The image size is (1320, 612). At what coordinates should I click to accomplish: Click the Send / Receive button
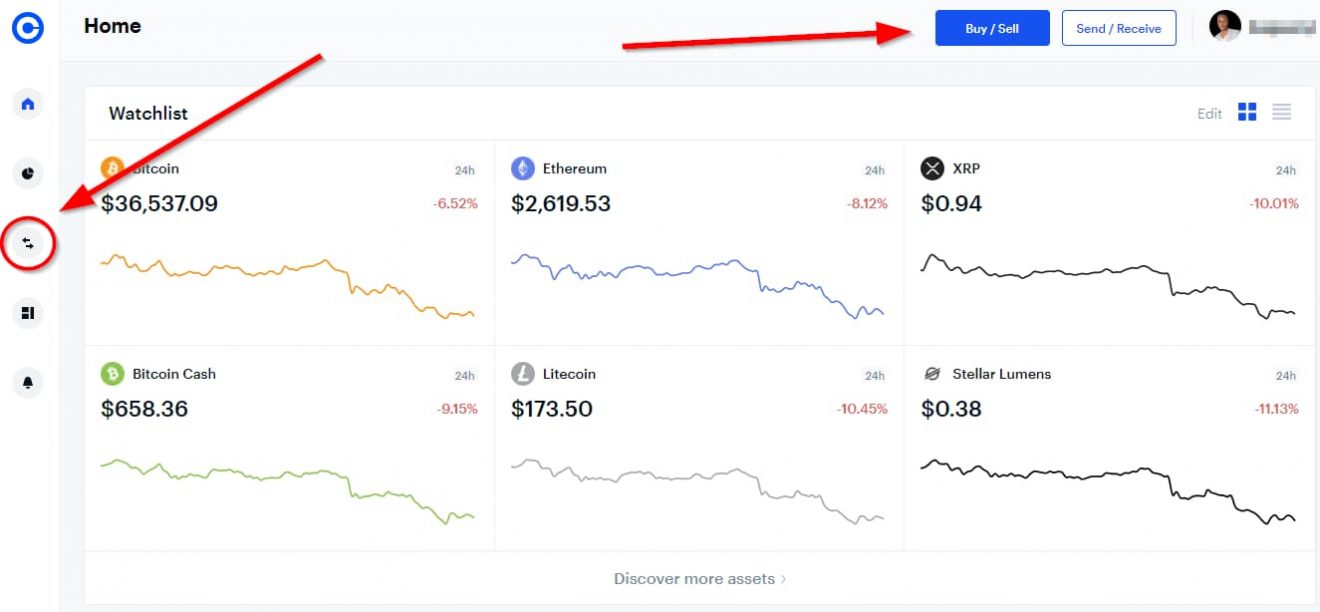1119,28
